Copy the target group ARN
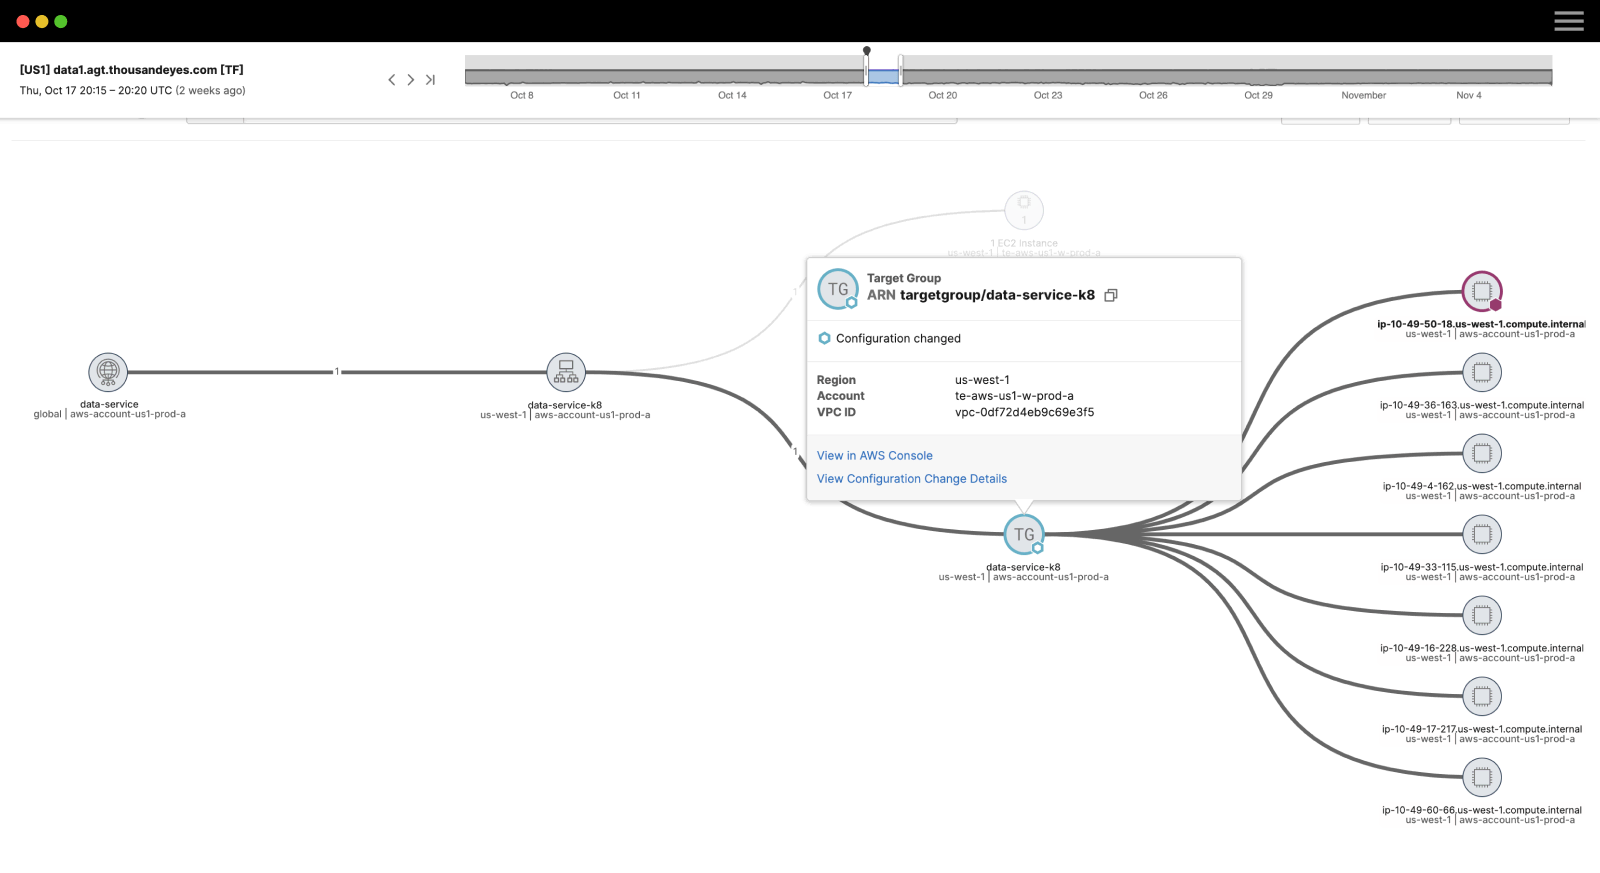The width and height of the screenshot is (1600, 873). coord(1111,295)
